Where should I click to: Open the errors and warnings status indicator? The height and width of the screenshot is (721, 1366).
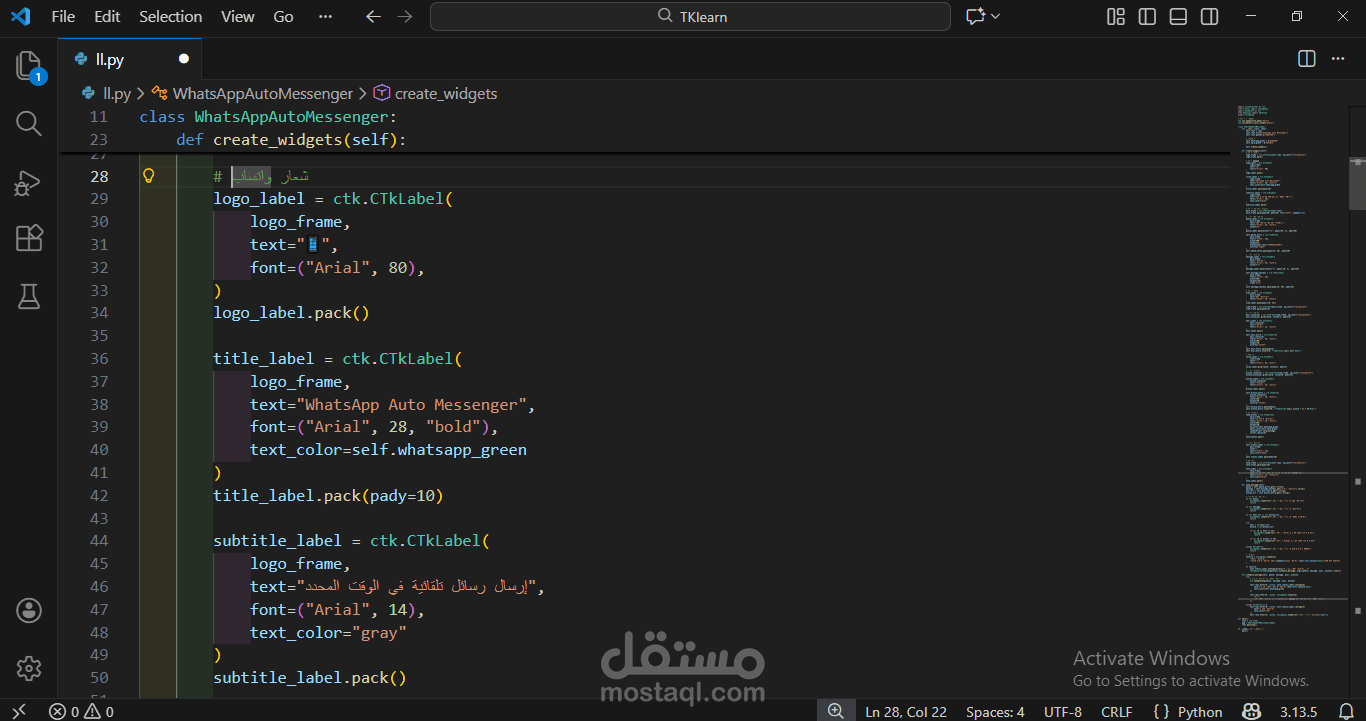coord(82,712)
